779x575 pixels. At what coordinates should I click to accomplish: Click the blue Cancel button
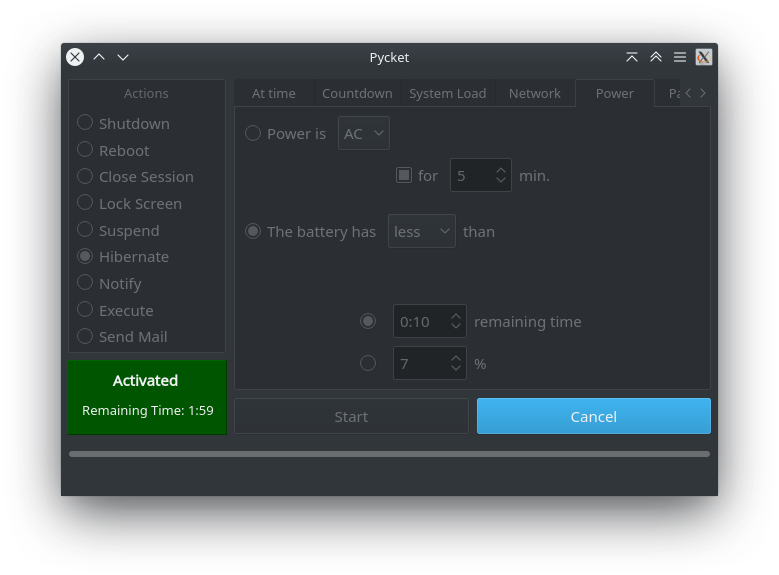(x=594, y=416)
